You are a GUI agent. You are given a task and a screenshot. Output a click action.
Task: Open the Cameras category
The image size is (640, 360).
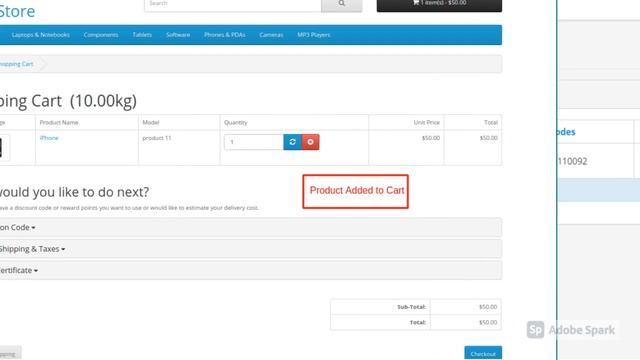click(271, 35)
